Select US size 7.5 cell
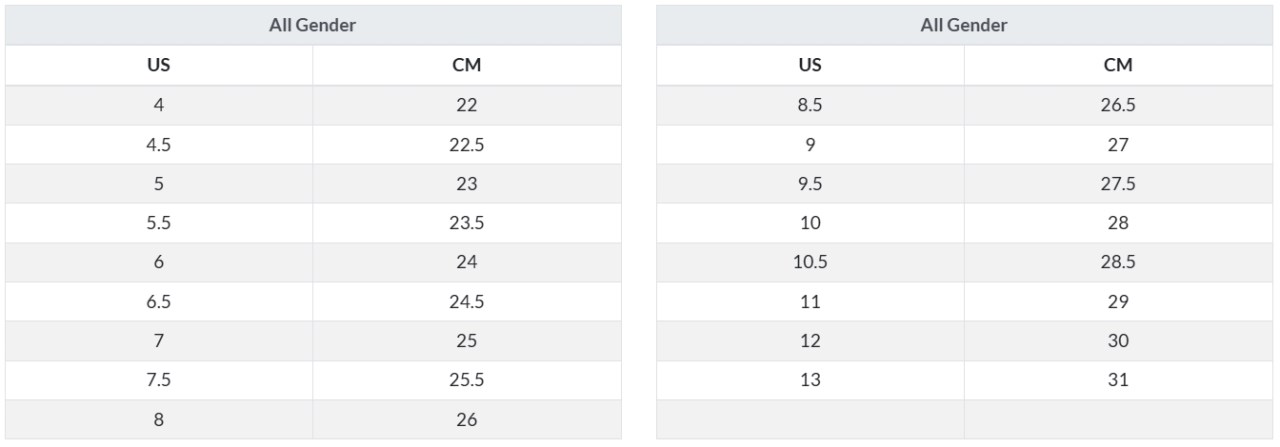 coord(159,380)
